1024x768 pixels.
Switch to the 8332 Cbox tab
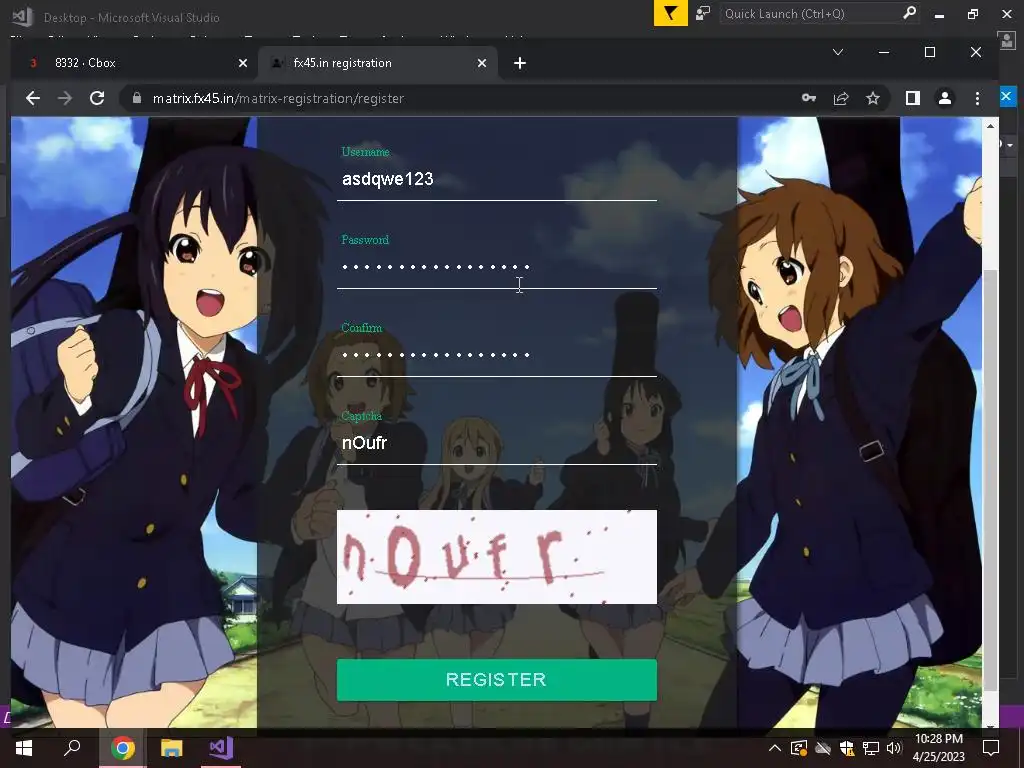[135, 63]
